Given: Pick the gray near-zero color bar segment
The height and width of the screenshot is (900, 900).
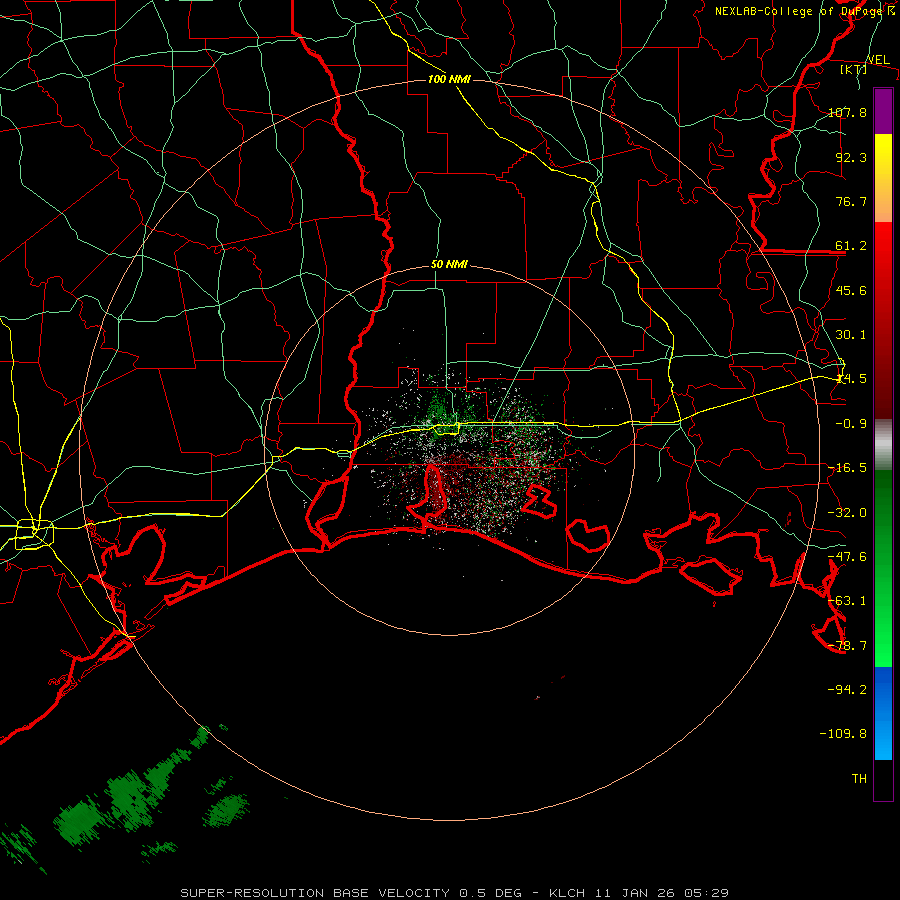Looking at the screenshot, I should click(883, 444).
